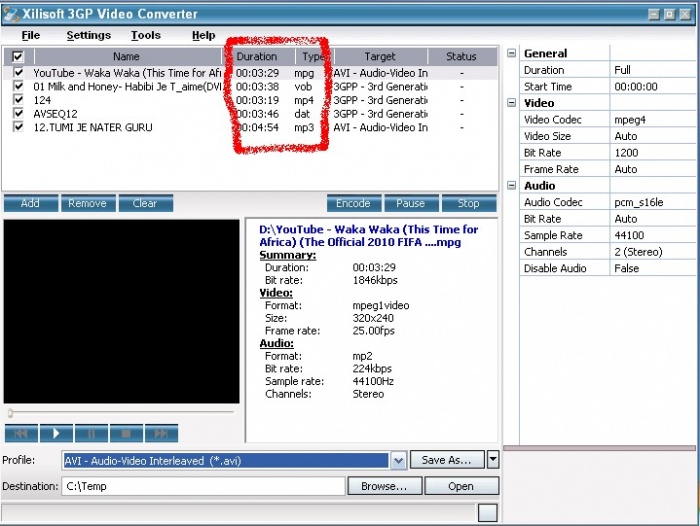This screenshot has width=700, height=526.
Task: Stop the preview with square stop icon
Action: [126, 433]
